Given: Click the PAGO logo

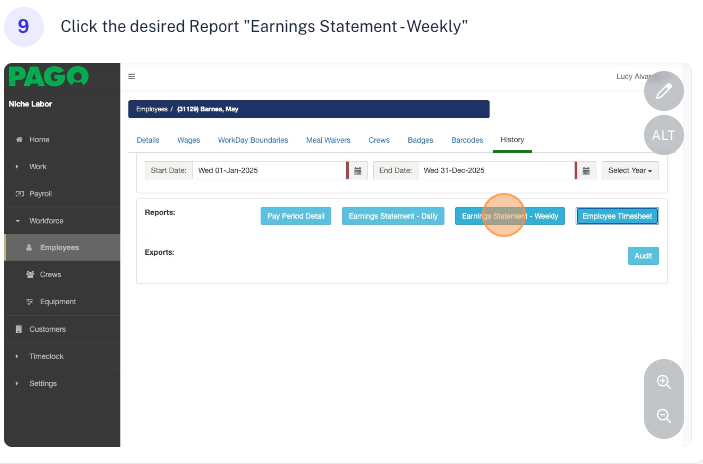Looking at the screenshot, I should (x=48, y=77).
